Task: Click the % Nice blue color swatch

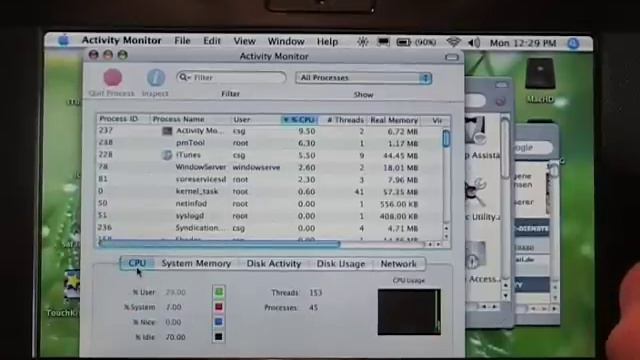Action: pyautogui.click(x=219, y=322)
